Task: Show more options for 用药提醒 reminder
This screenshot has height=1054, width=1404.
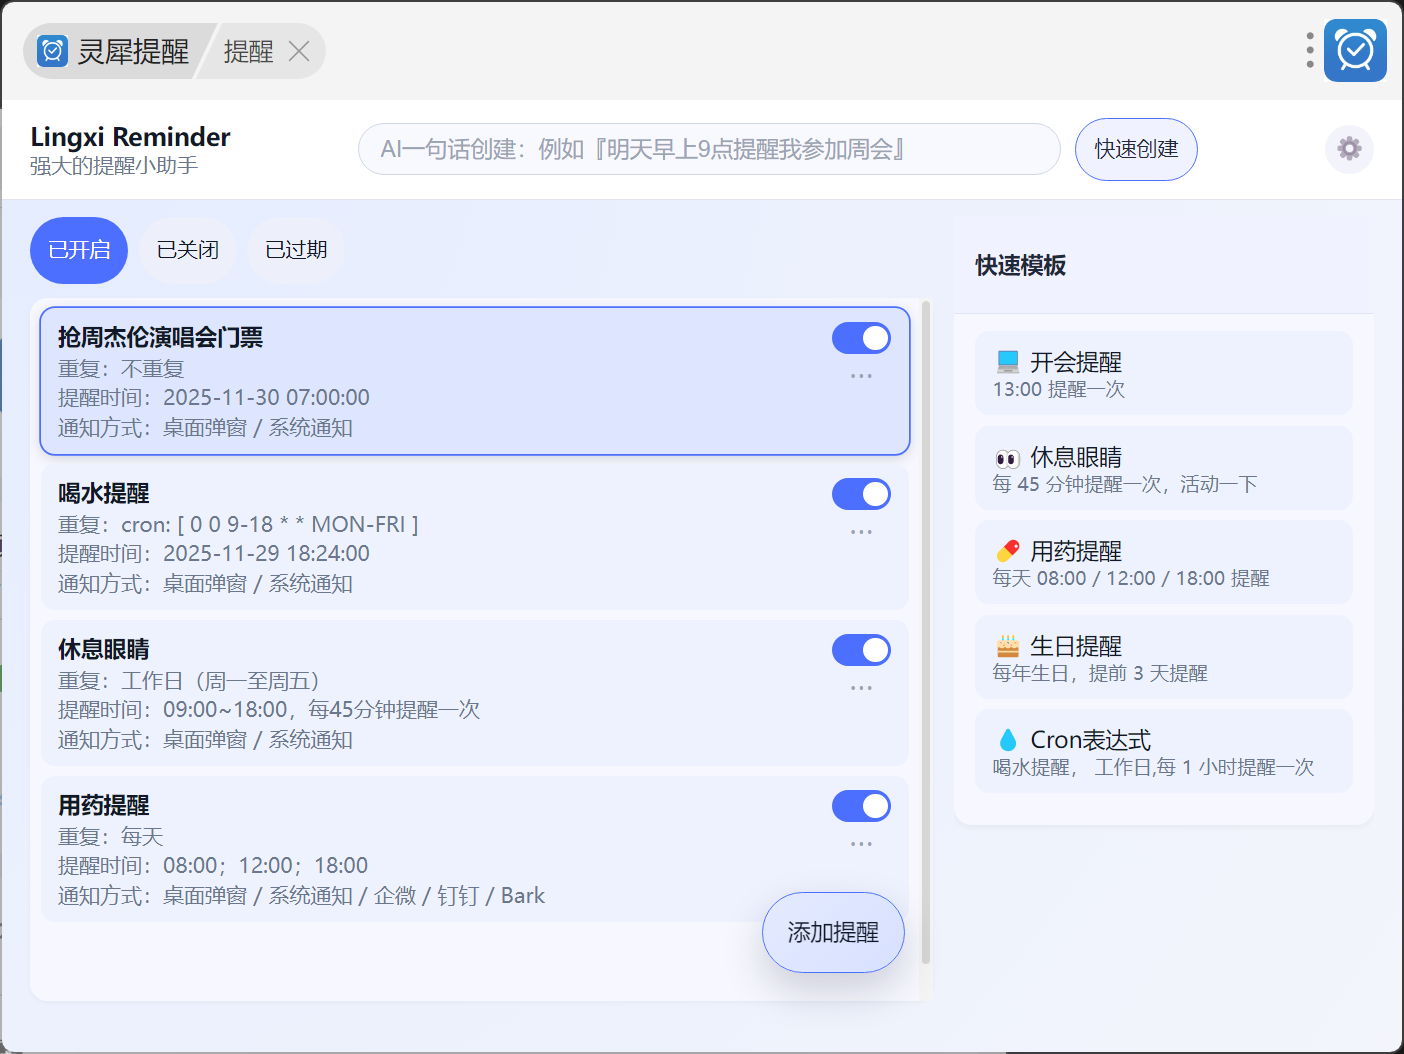Action: pos(861,844)
